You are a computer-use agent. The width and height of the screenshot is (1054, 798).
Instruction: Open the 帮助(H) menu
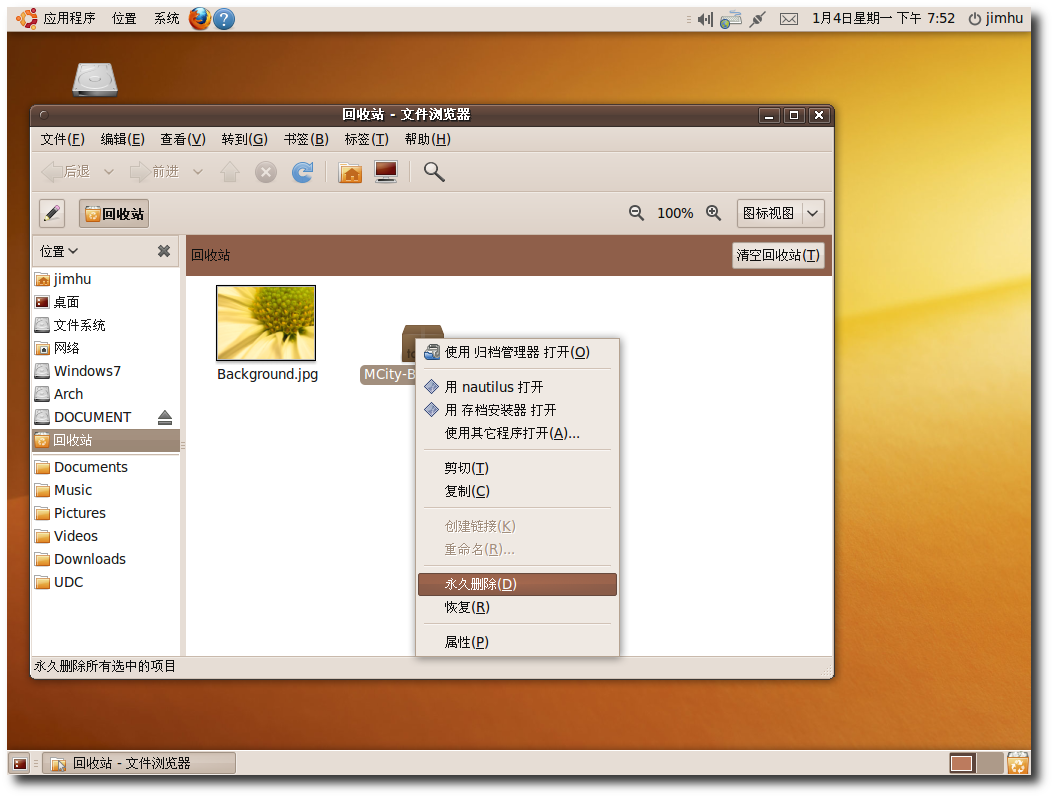pos(428,139)
